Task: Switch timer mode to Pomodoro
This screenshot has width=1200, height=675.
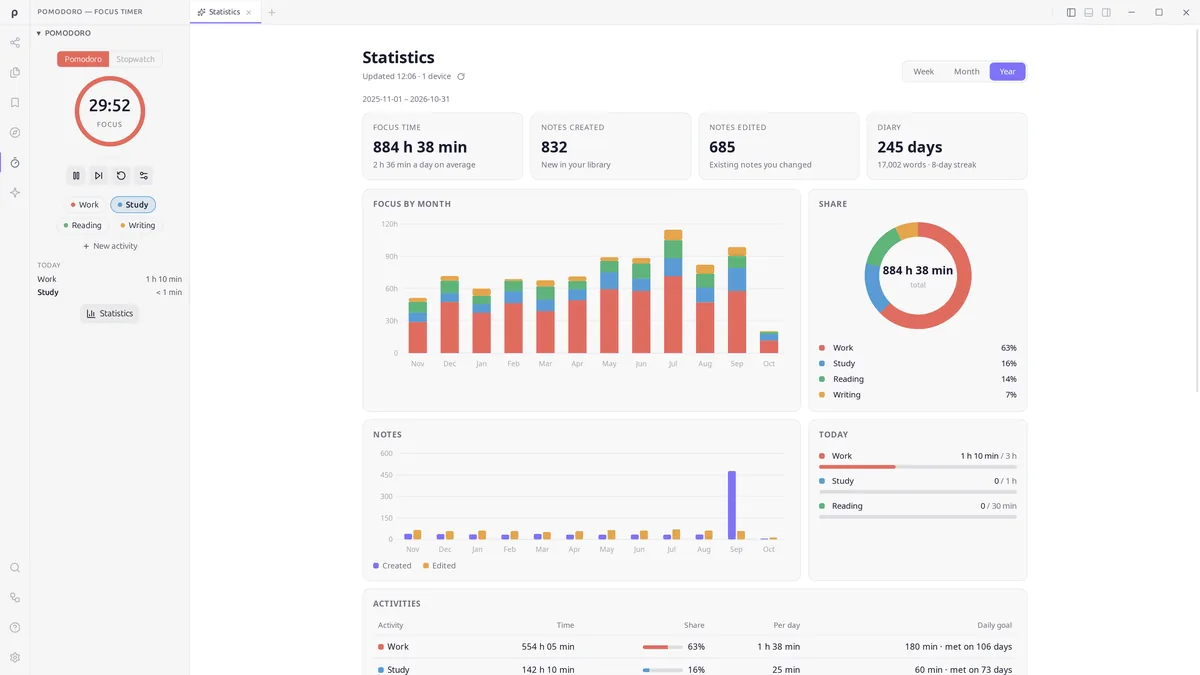Action: [x=83, y=59]
